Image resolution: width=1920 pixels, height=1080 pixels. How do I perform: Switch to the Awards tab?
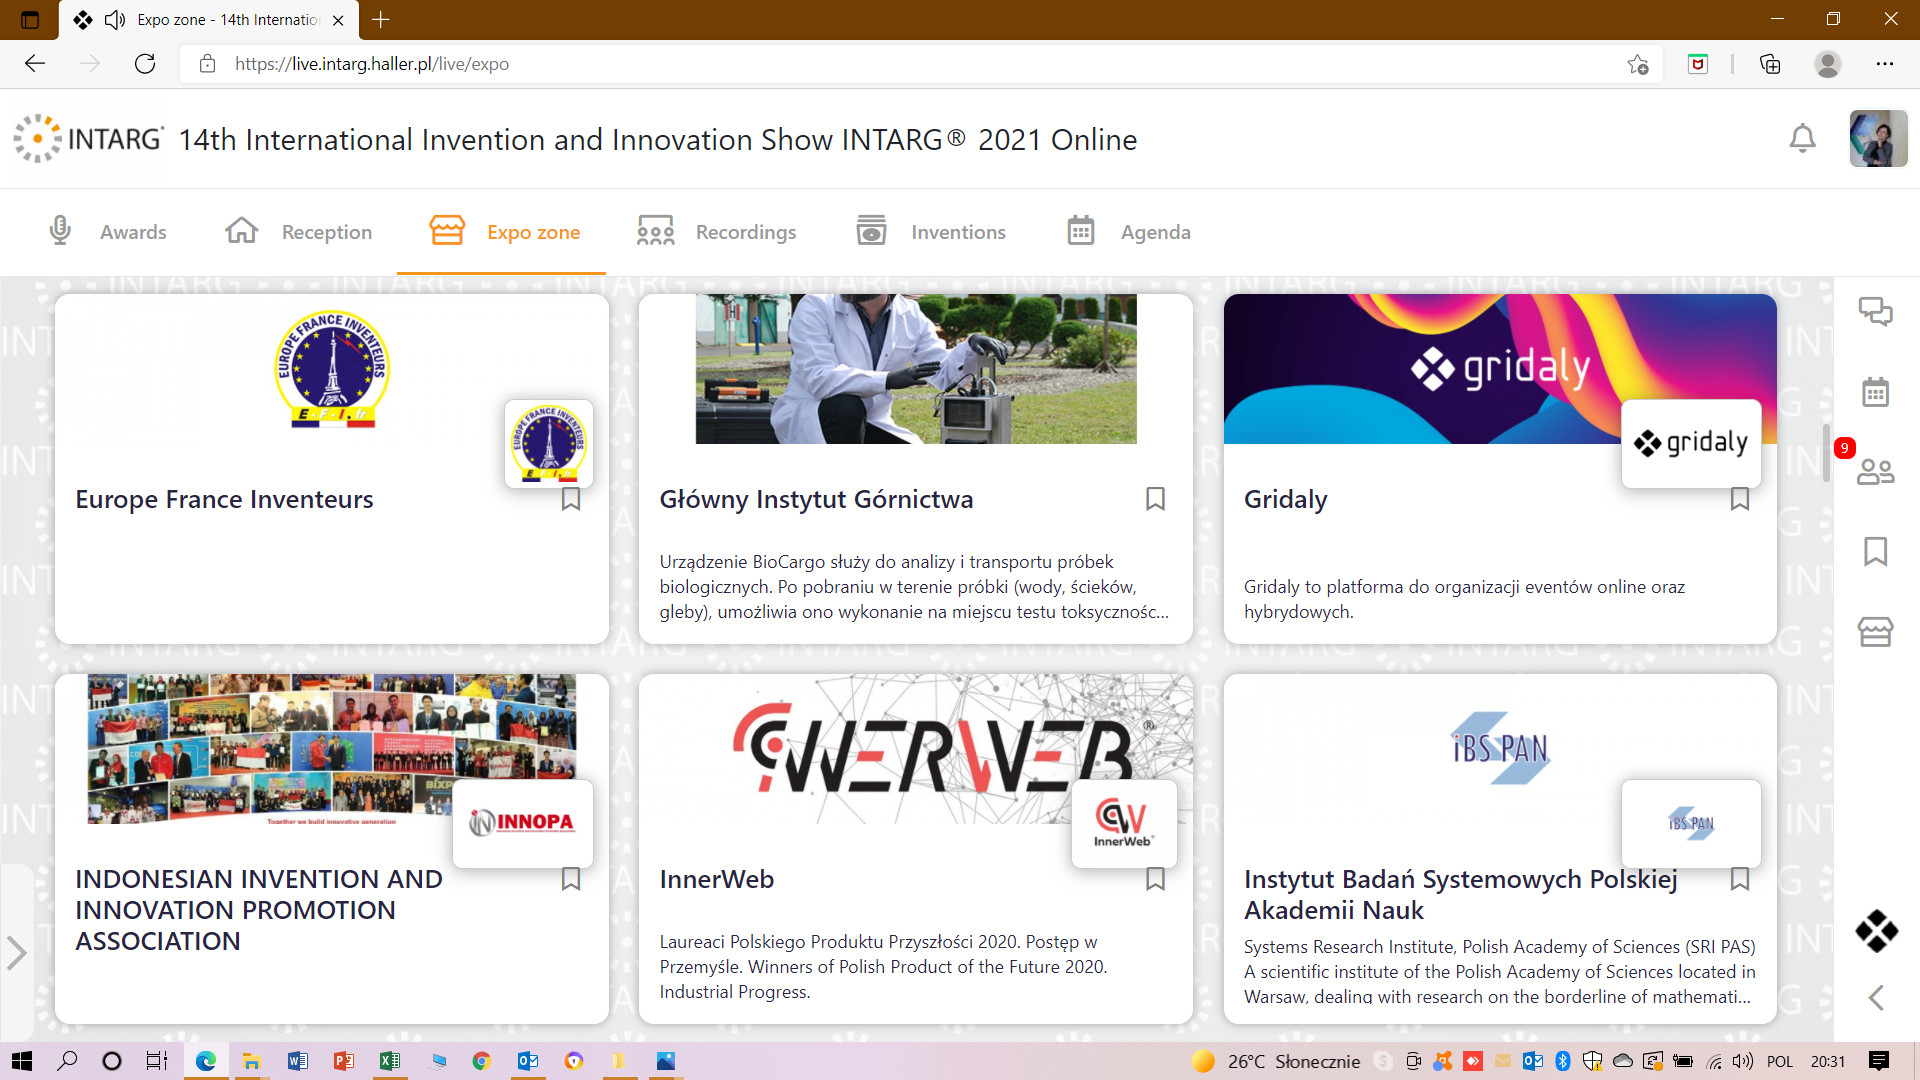pyautogui.click(x=107, y=232)
